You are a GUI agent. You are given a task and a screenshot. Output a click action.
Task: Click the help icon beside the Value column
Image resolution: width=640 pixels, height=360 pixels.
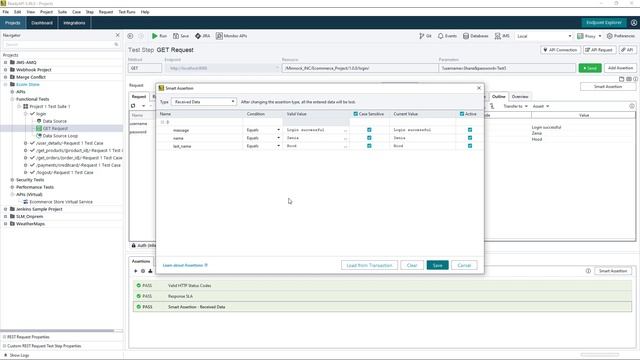[x=632, y=106]
